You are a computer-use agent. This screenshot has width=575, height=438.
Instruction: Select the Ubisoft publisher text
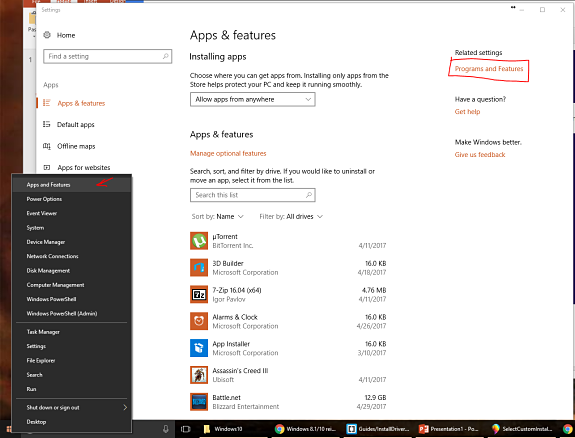pos(223,380)
